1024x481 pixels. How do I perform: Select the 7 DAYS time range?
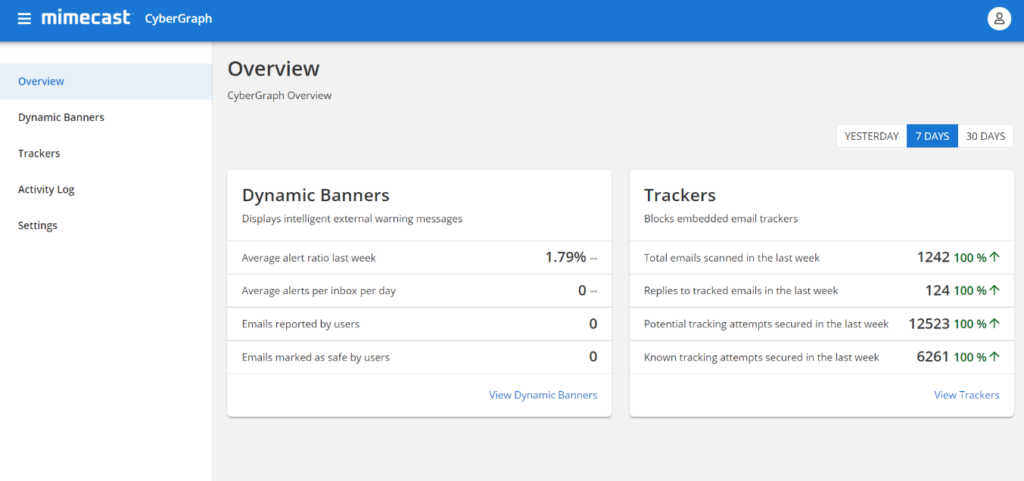[x=932, y=136]
